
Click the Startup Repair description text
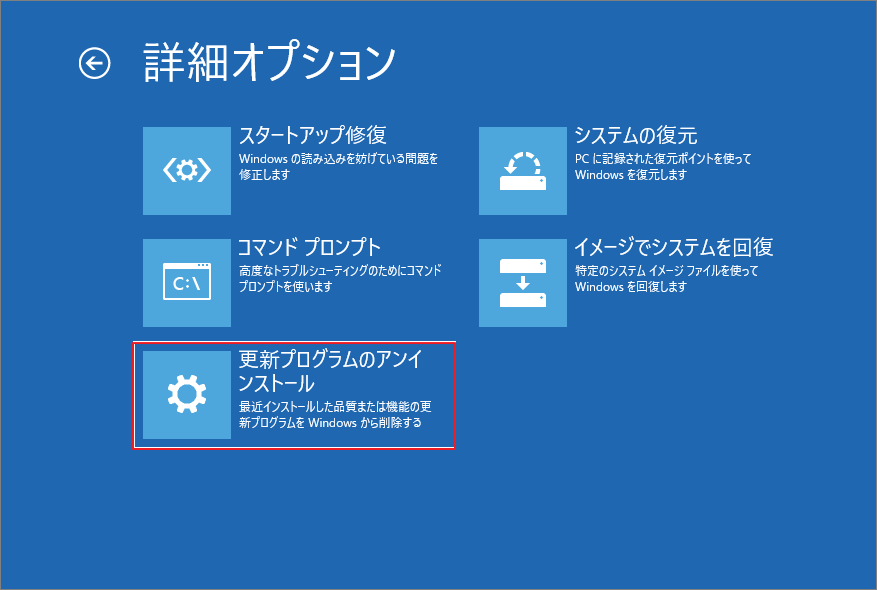pyautogui.click(x=330, y=166)
